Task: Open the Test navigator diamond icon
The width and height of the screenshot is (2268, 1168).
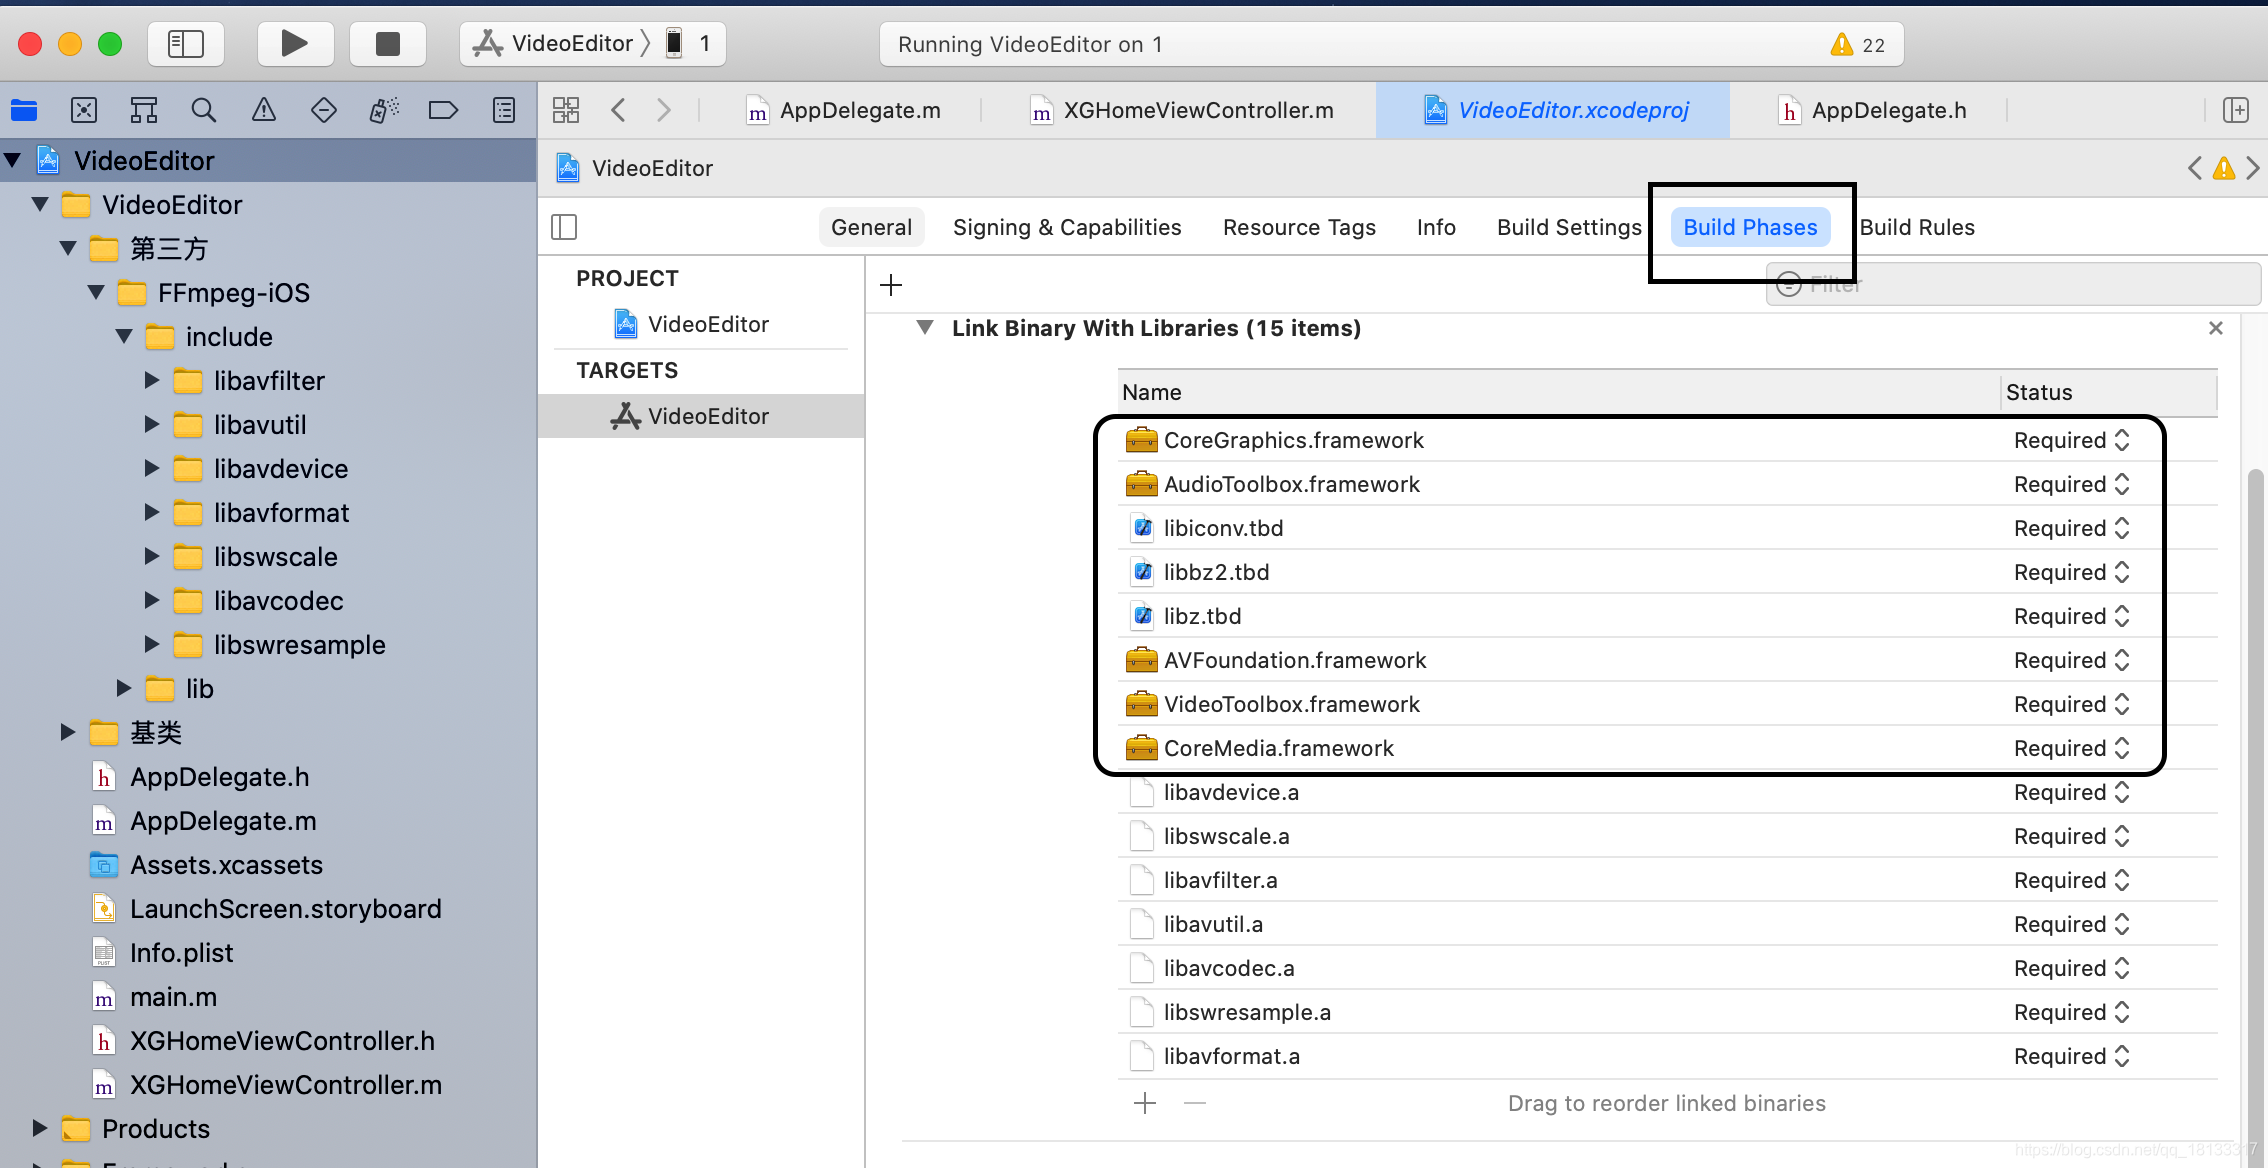Action: click(x=324, y=110)
